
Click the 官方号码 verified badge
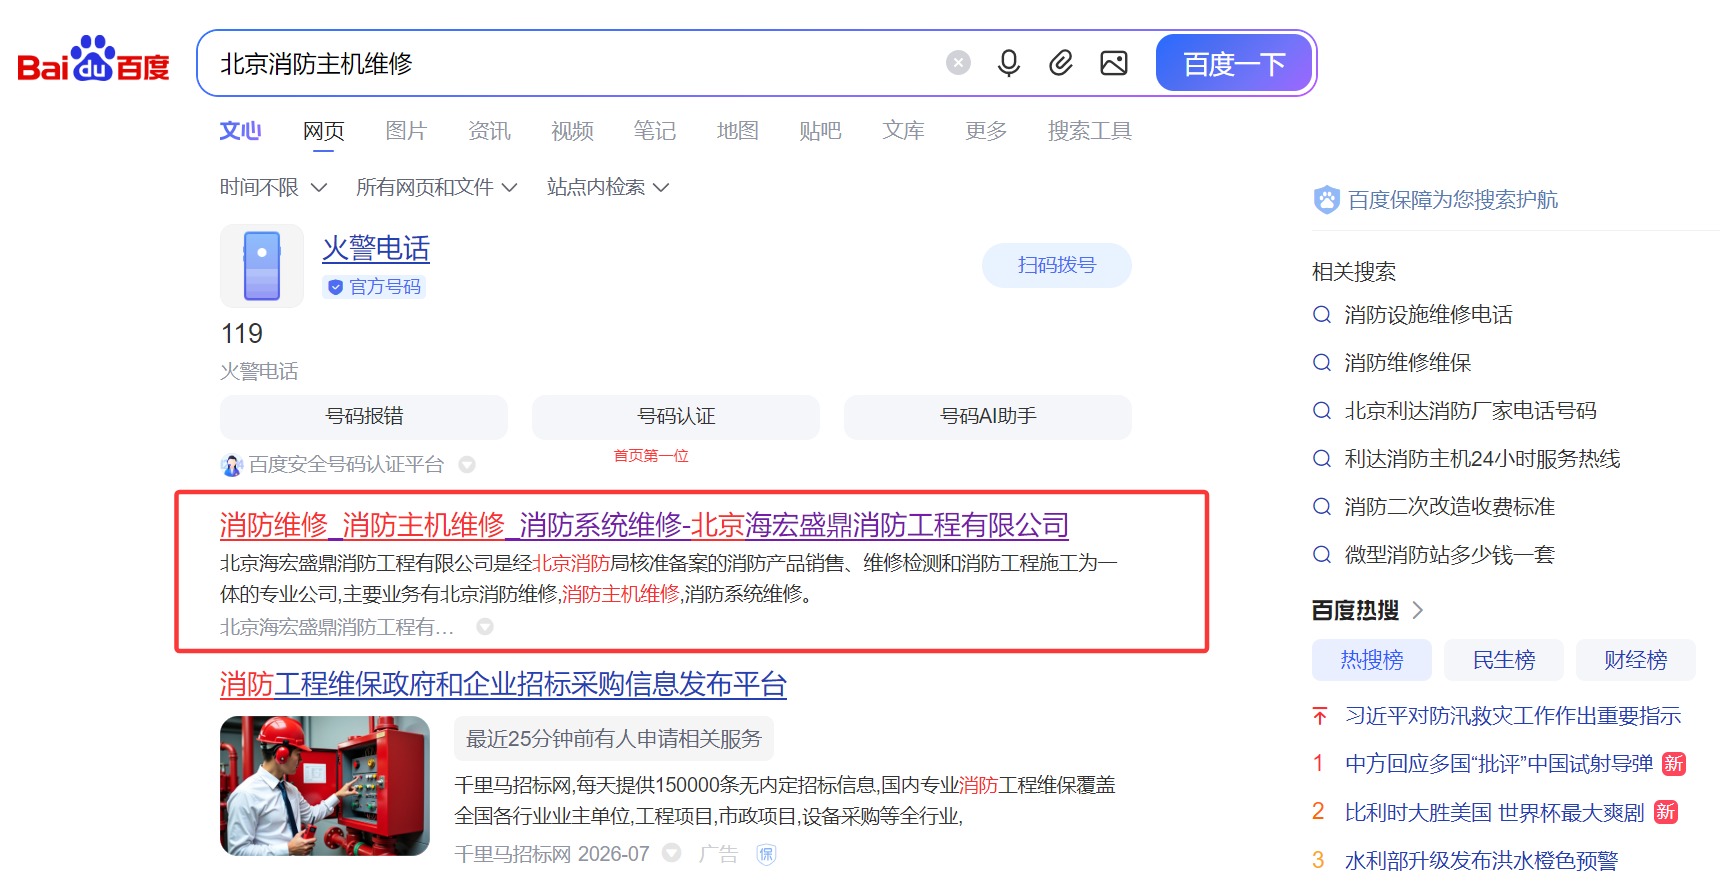[x=375, y=287]
